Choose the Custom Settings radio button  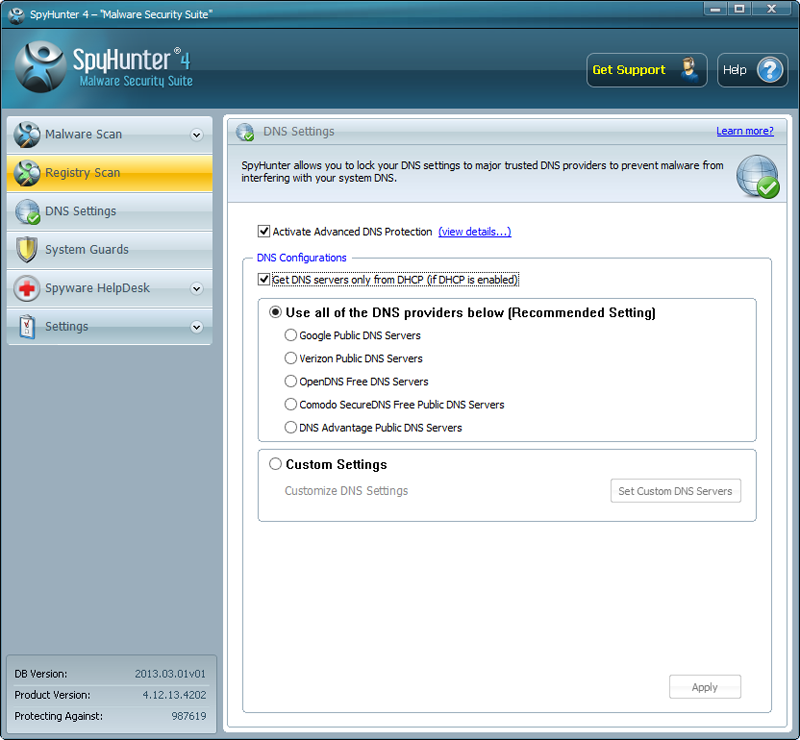(x=275, y=464)
